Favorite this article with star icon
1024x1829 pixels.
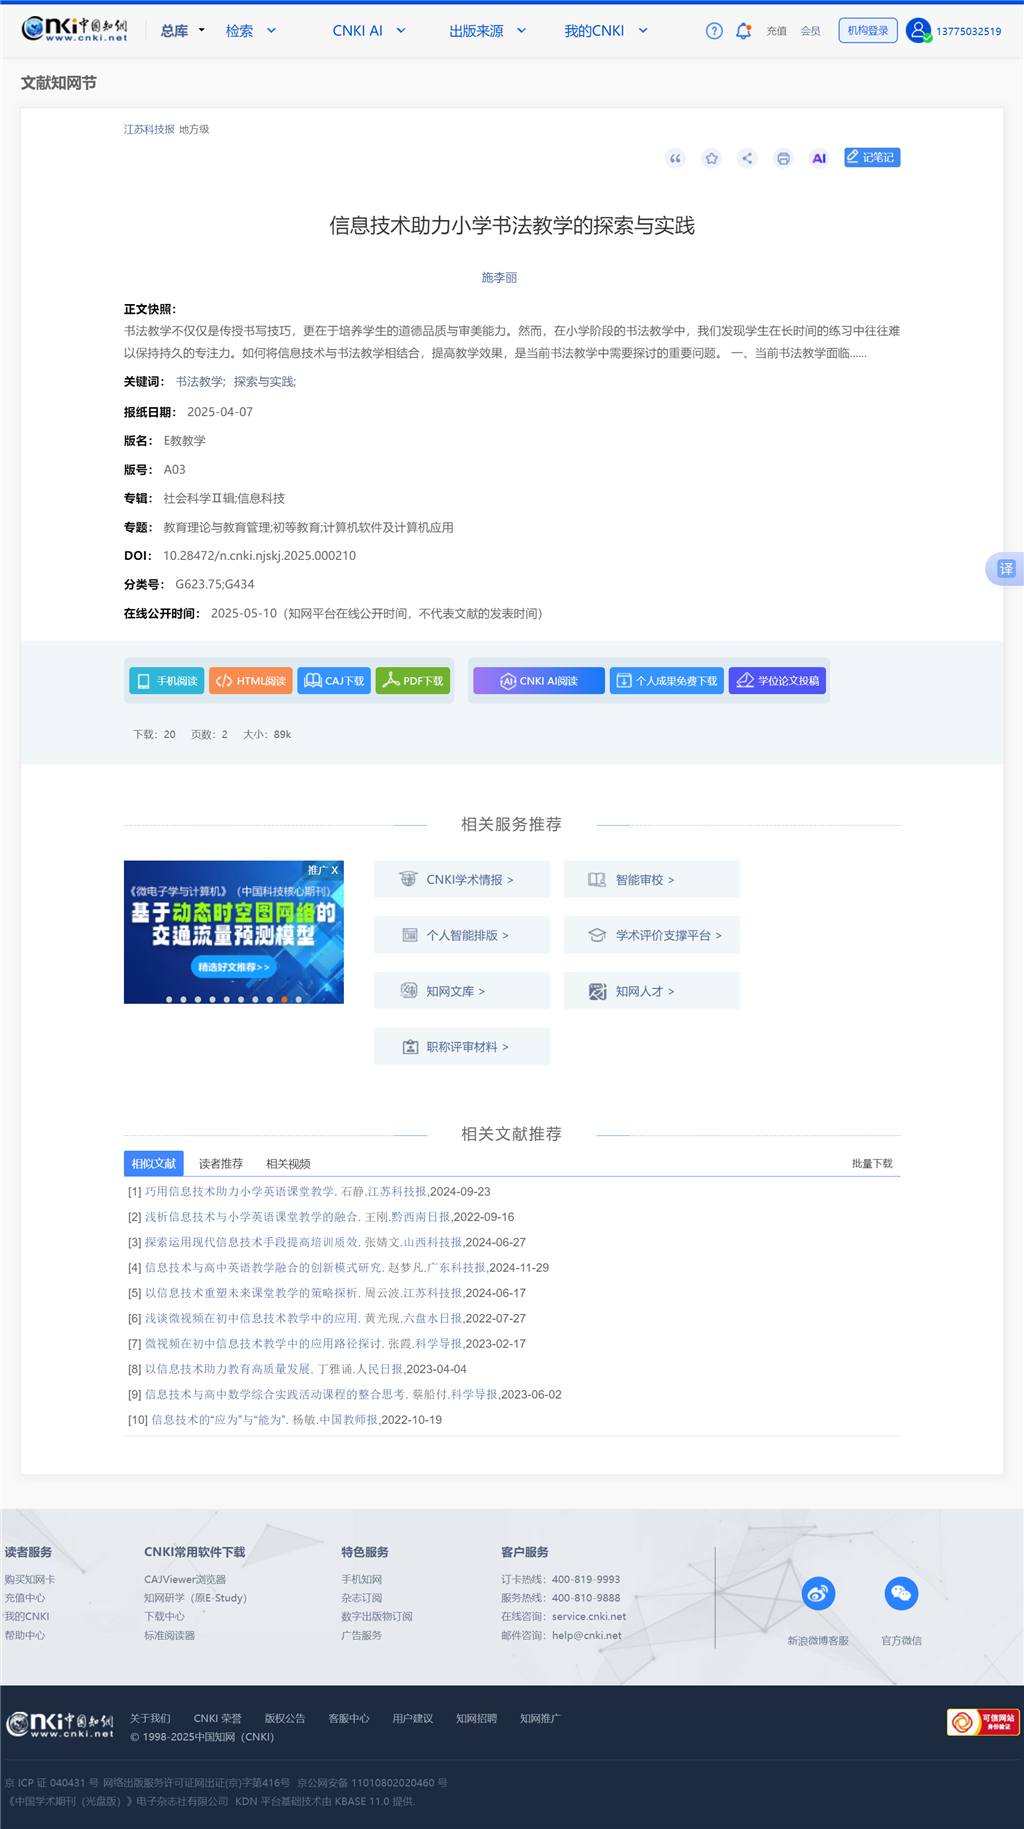coord(711,158)
